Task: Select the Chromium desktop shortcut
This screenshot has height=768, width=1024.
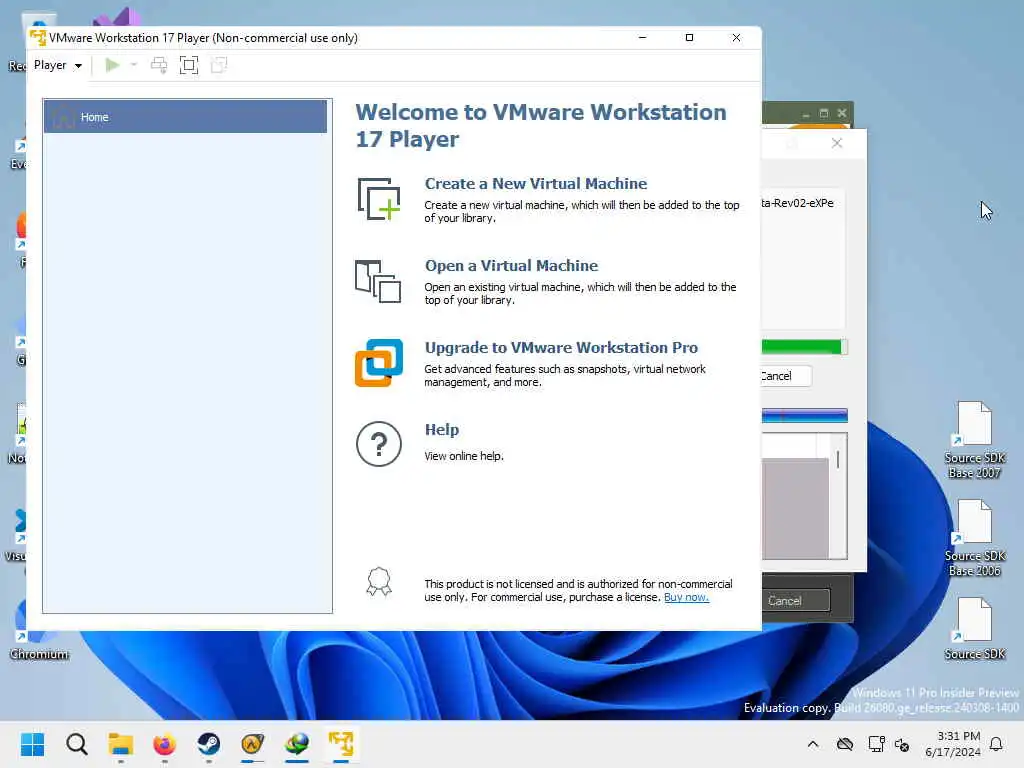Action: click(x=39, y=630)
